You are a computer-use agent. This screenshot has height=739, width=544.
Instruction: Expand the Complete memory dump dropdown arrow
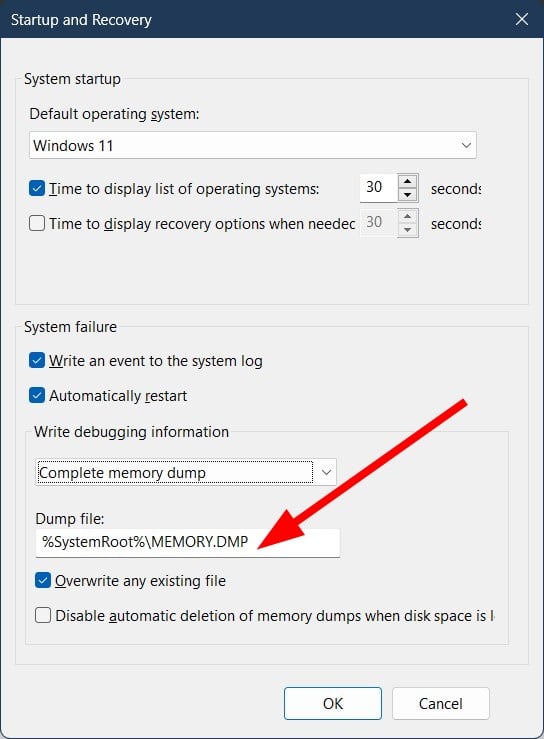click(326, 472)
